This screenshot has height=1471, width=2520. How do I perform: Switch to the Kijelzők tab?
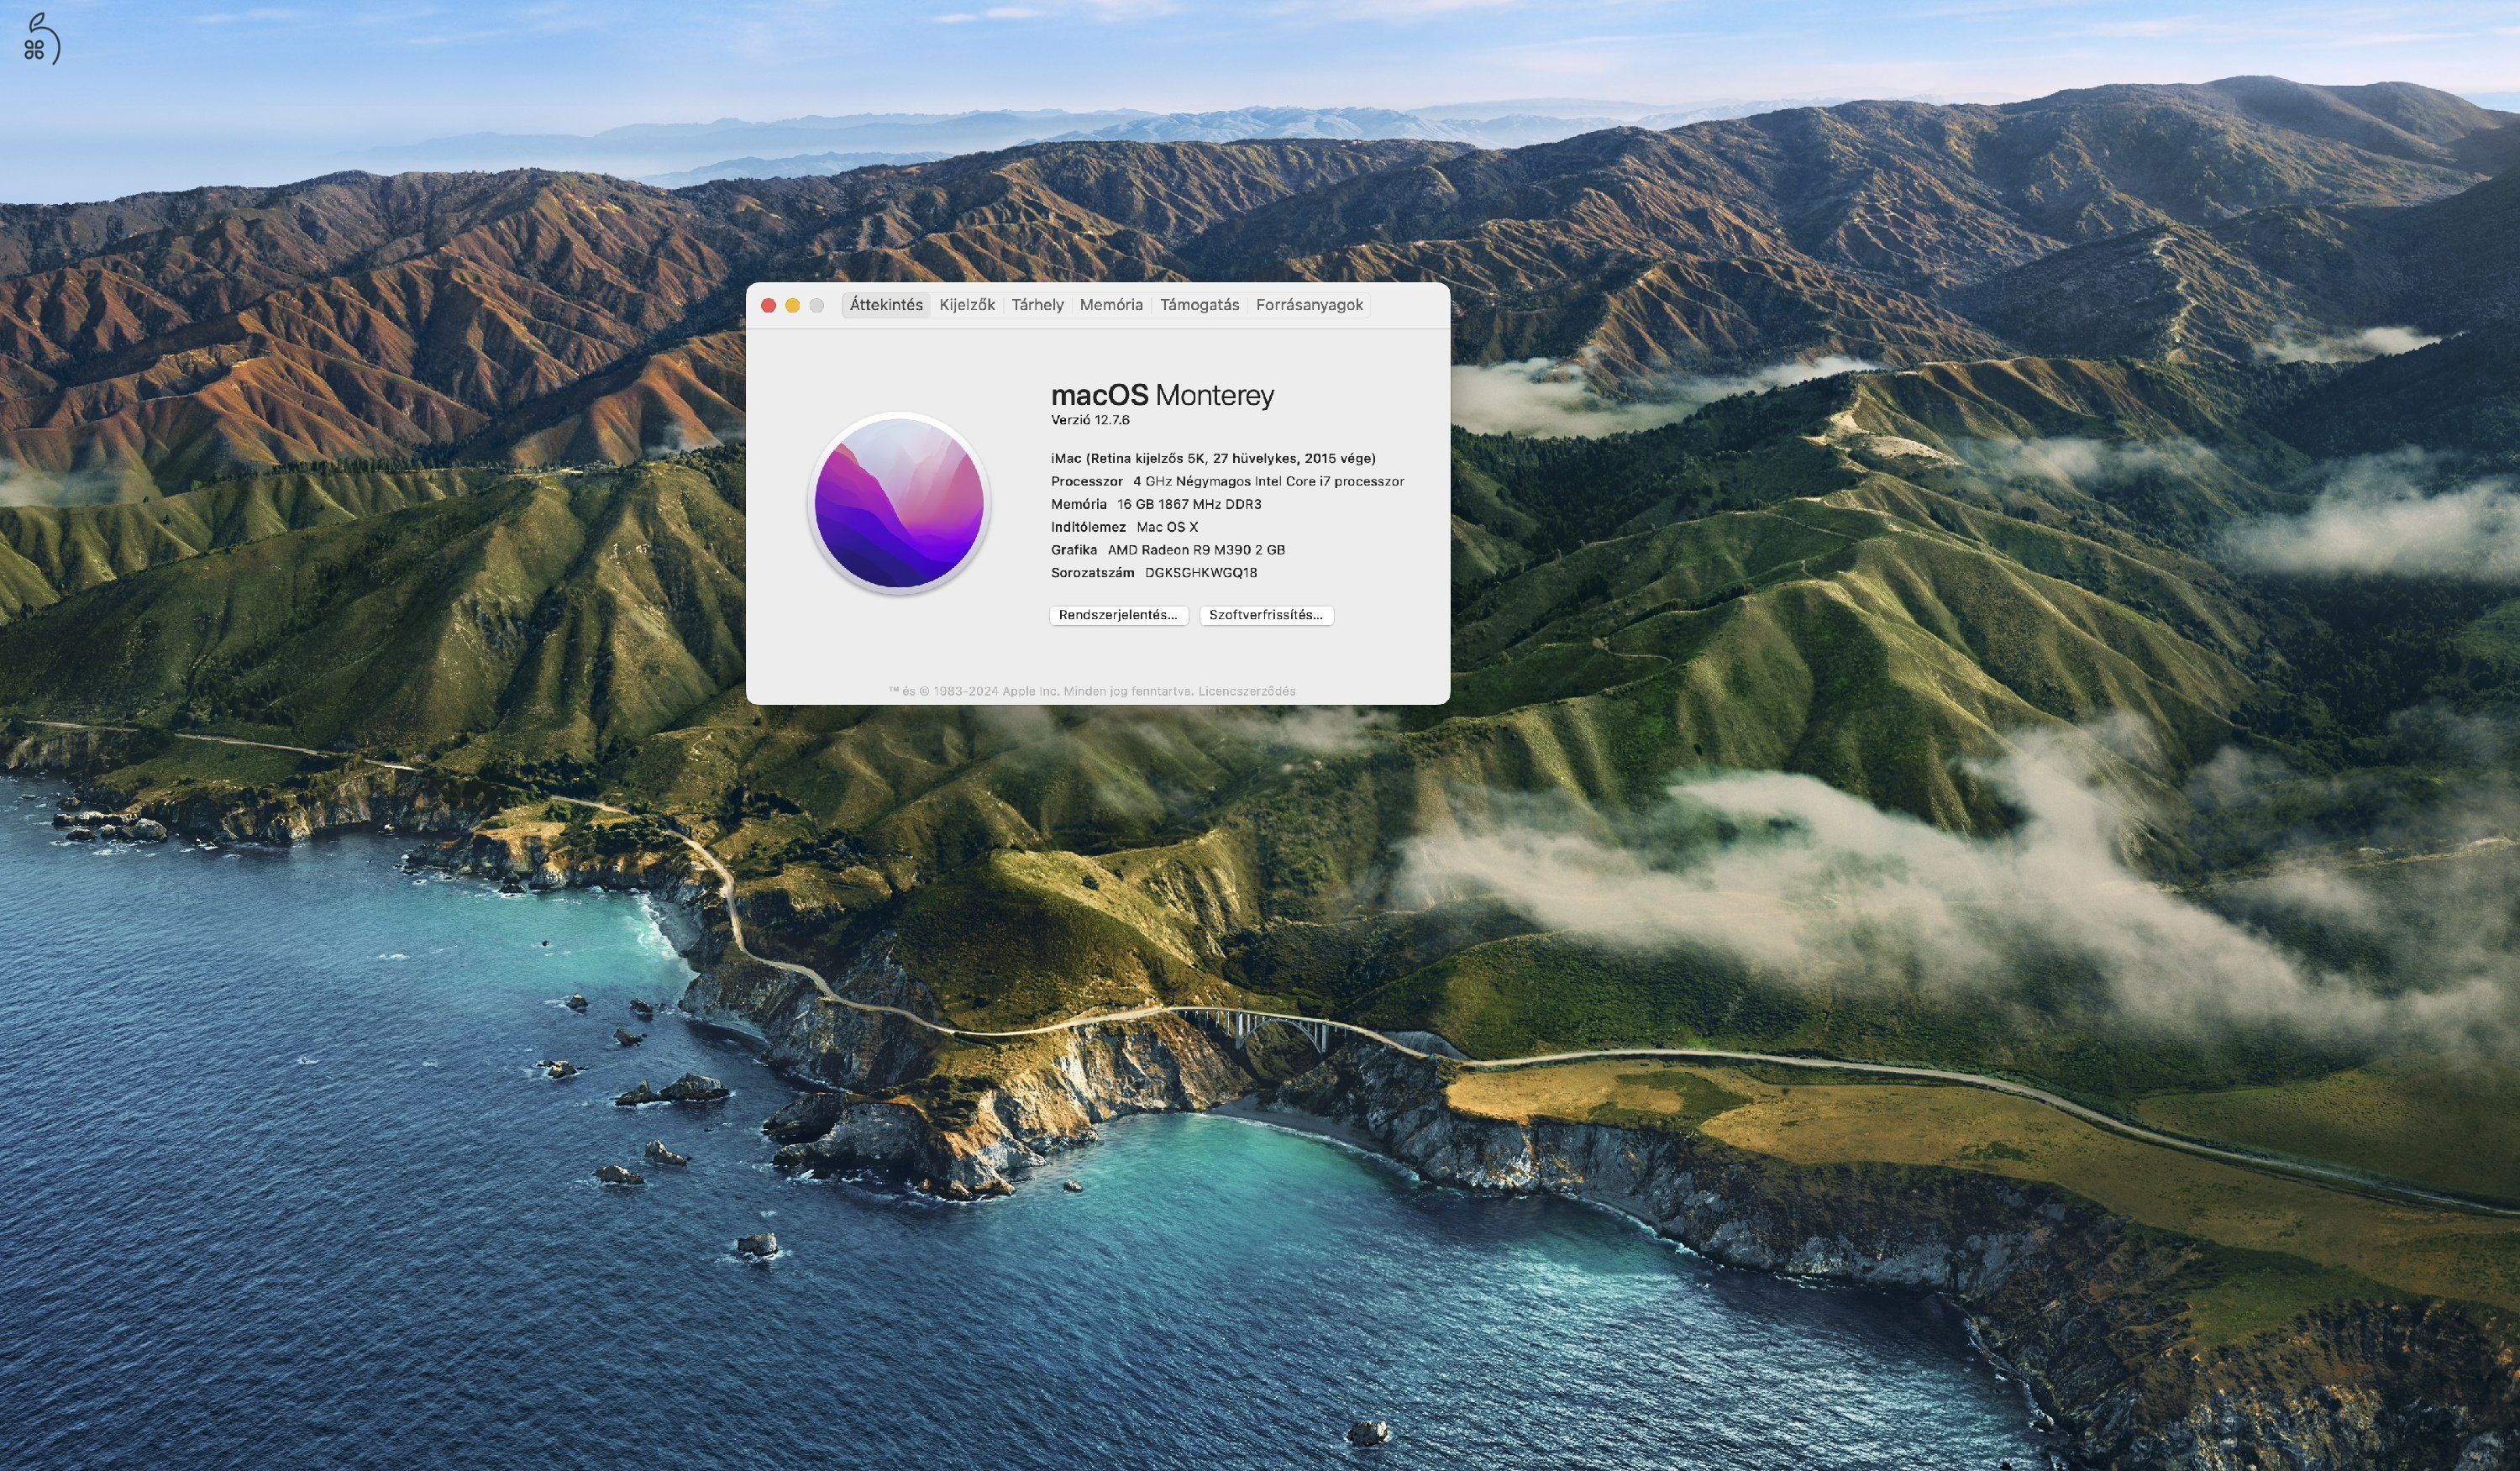pos(967,305)
